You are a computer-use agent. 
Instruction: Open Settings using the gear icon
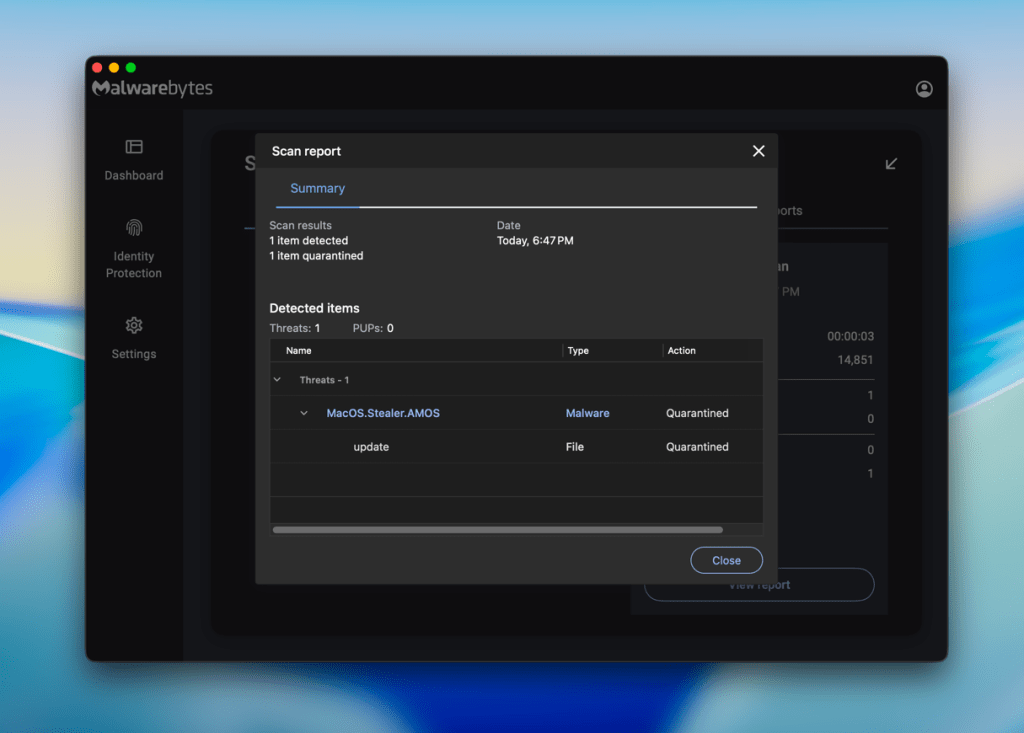(x=133, y=326)
